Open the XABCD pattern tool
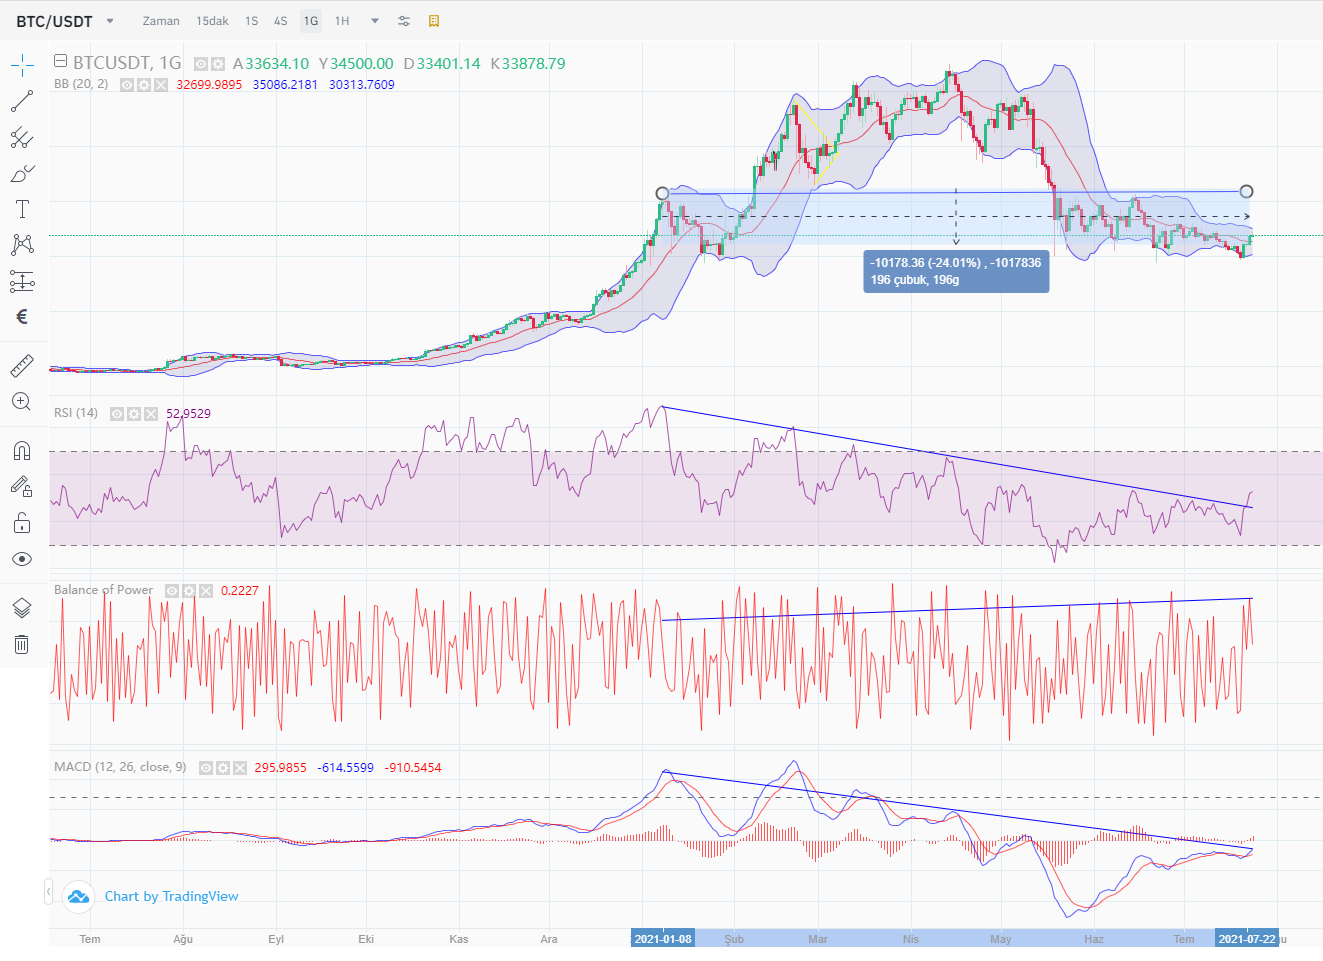Viewport: 1323px width, 961px height. [22, 245]
